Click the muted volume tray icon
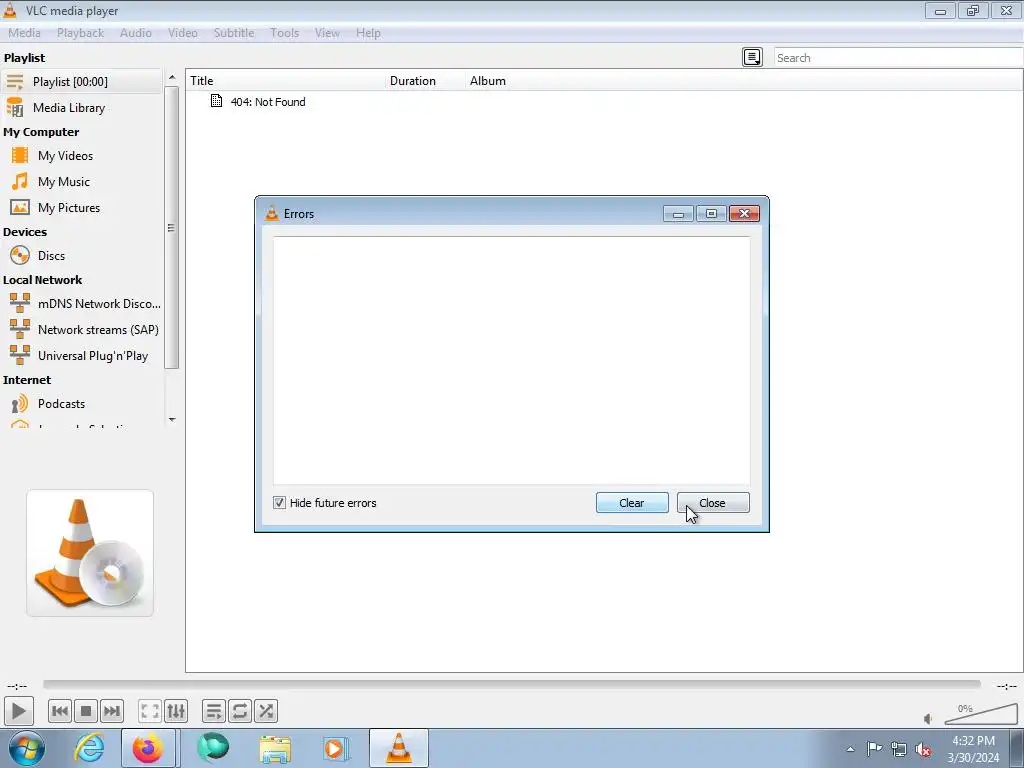Image resolution: width=1024 pixels, height=768 pixels. [x=923, y=749]
